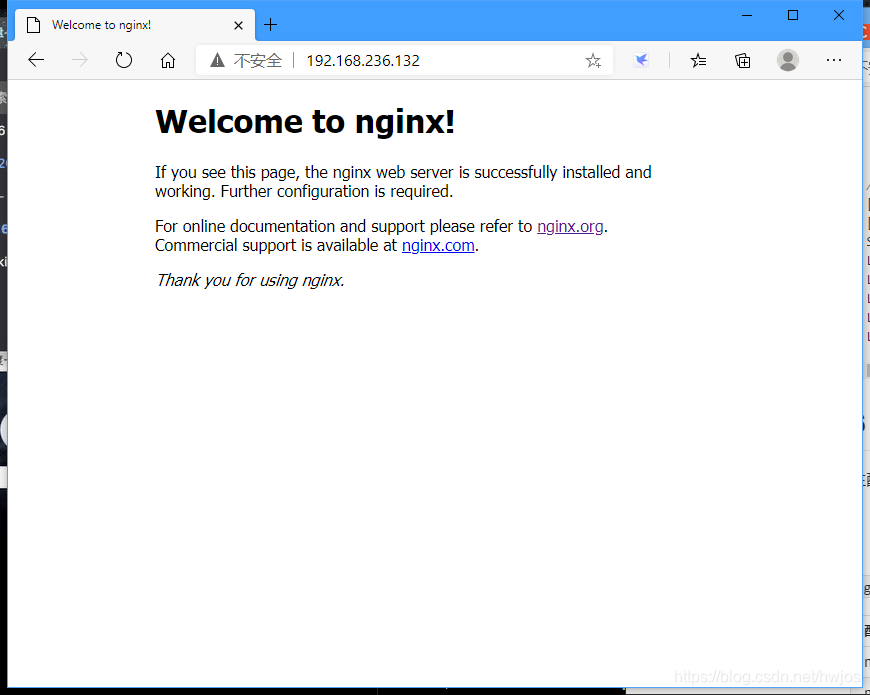Open the Settings and more menu

[833, 60]
